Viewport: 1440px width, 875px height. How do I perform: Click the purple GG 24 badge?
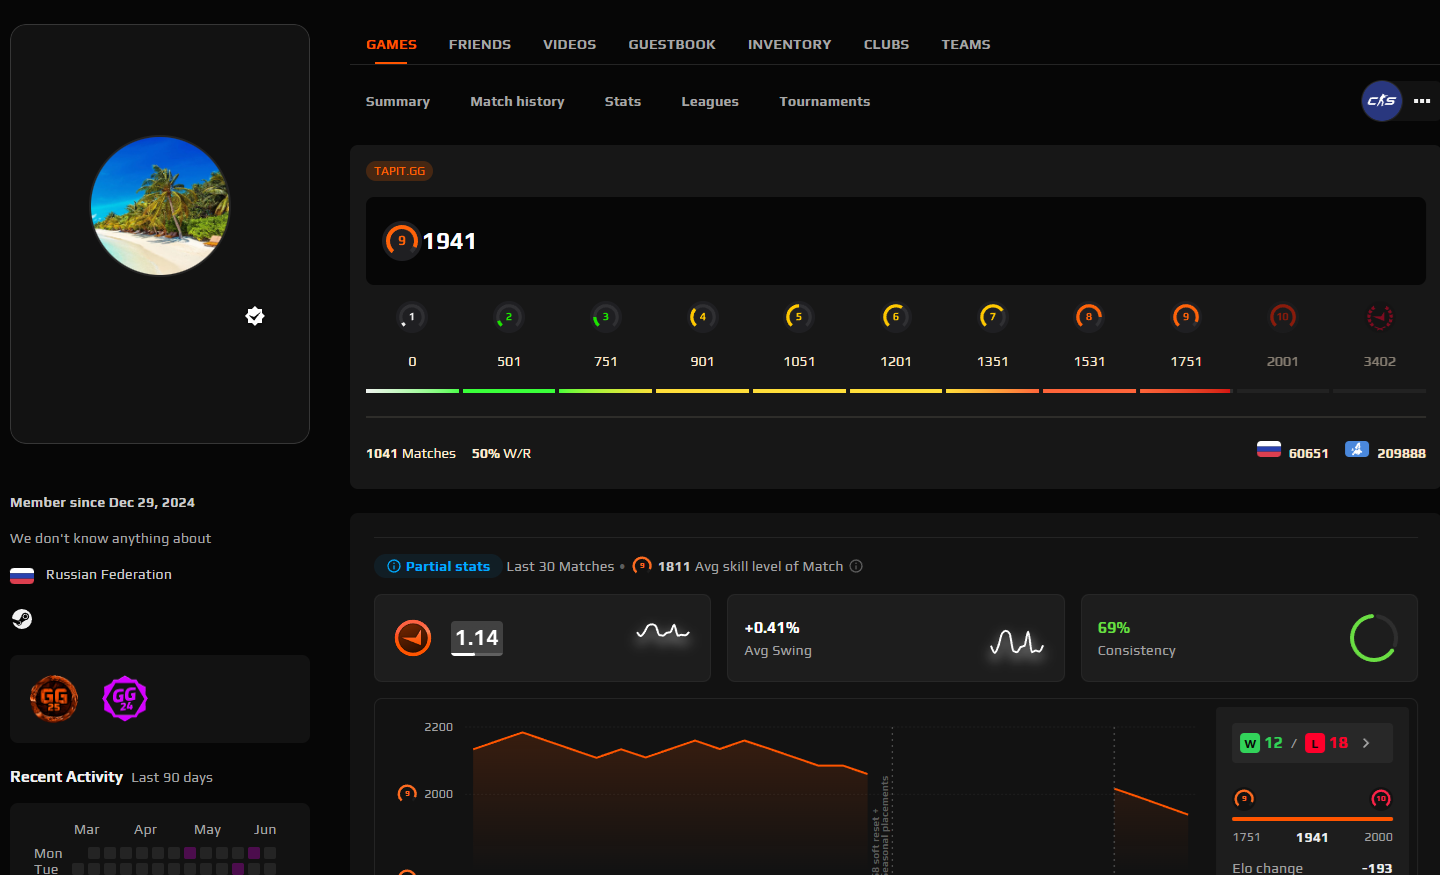pyautogui.click(x=125, y=698)
